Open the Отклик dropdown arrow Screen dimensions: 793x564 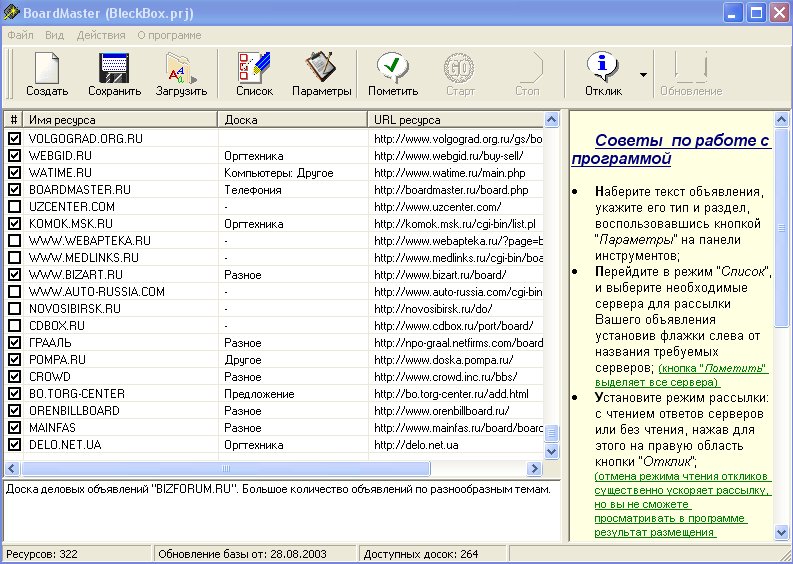click(x=643, y=75)
